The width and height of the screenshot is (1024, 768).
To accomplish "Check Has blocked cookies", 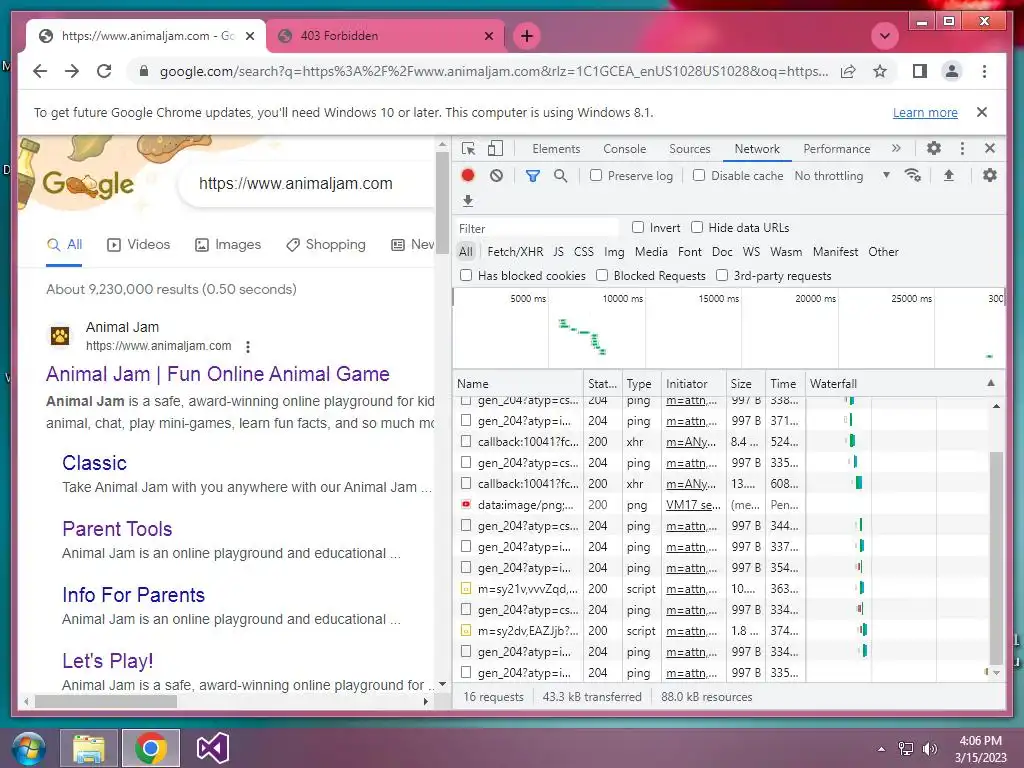I will coord(466,276).
